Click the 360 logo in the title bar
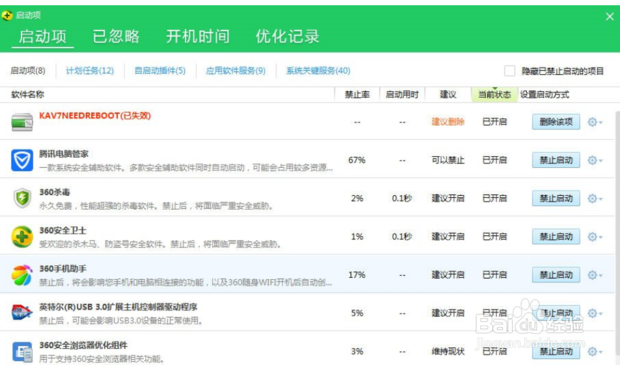 pyautogui.click(x=7, y=15)
